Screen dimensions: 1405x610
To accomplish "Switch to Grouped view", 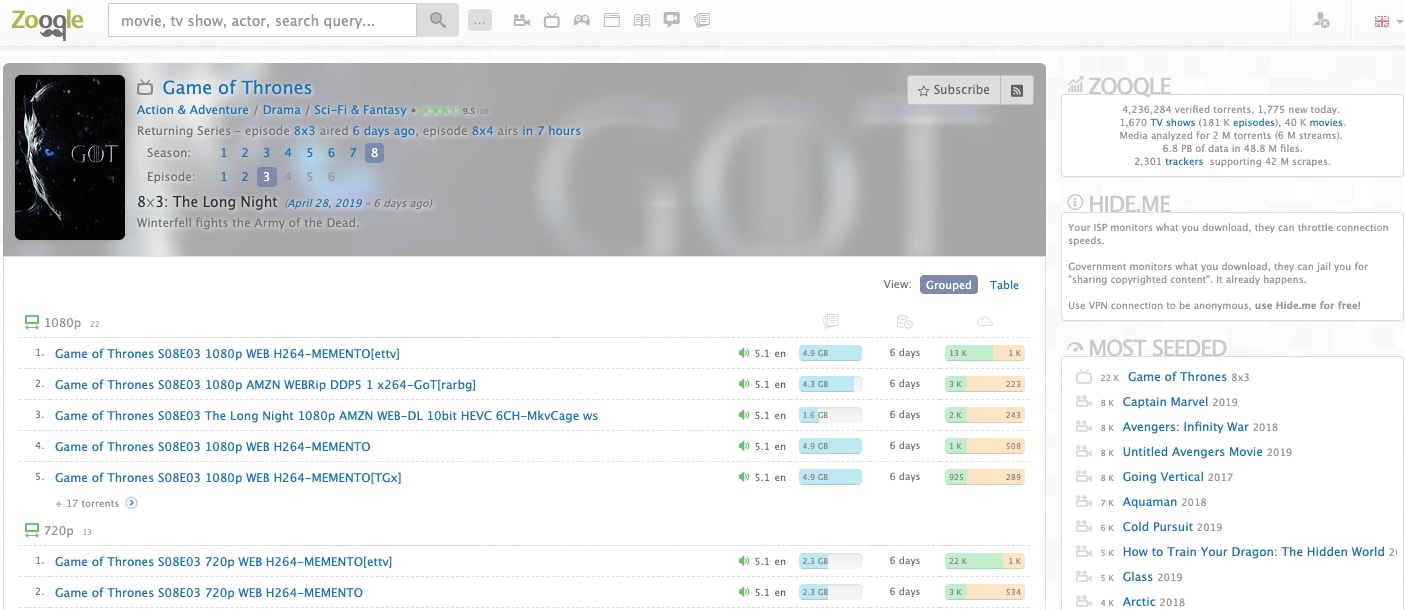I will click(x=949, y=285).
